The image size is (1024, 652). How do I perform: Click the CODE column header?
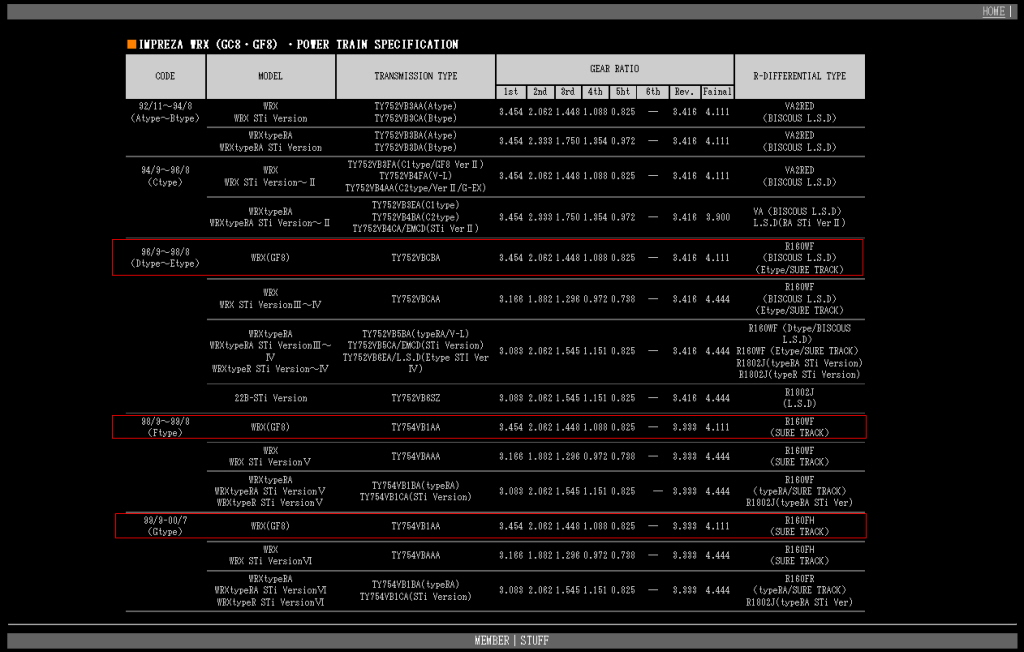point(165,76)
